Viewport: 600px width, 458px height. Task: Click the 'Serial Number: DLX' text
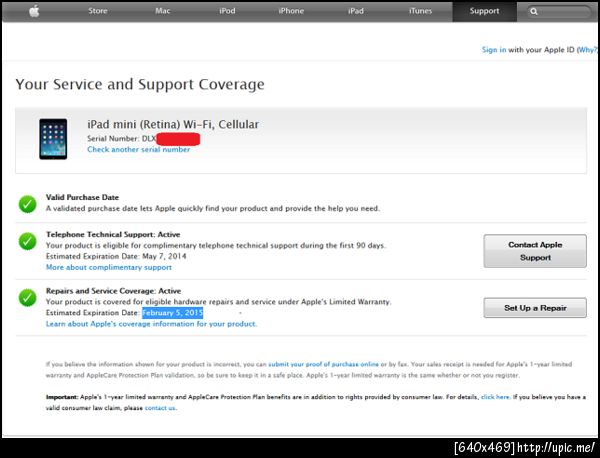point(121,139)
